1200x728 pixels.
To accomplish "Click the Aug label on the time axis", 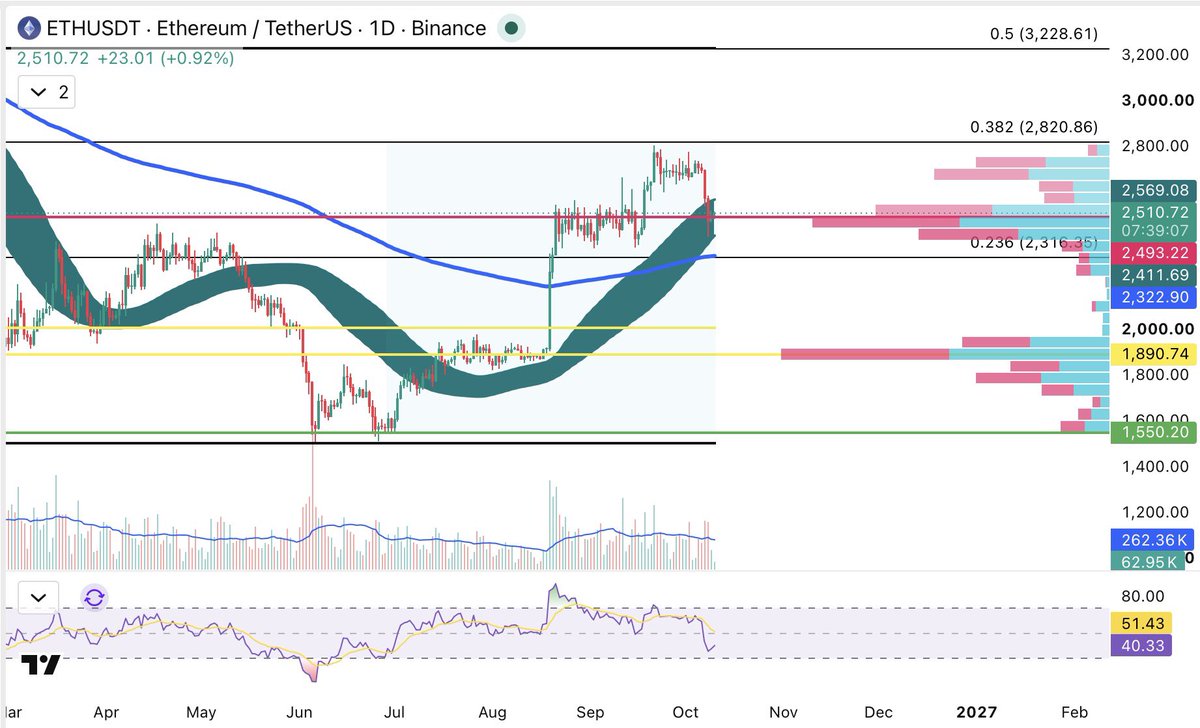I will (x=493, y=712).
